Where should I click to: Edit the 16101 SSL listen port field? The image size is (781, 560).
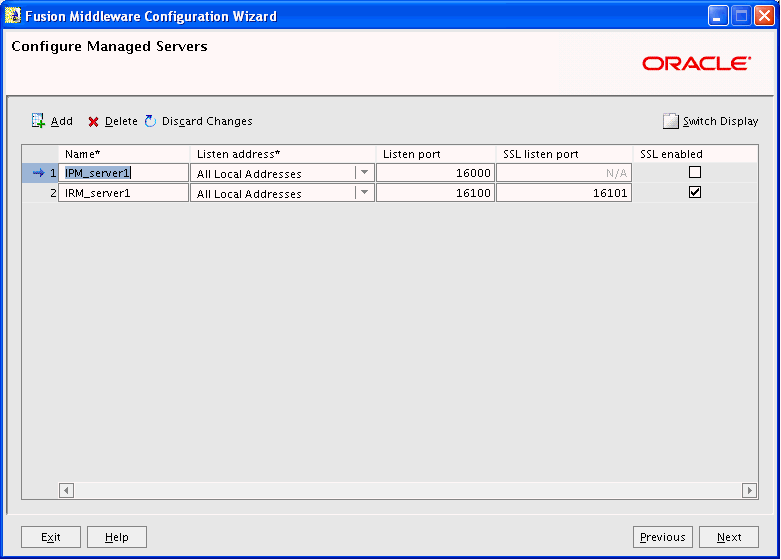[564, 193]
